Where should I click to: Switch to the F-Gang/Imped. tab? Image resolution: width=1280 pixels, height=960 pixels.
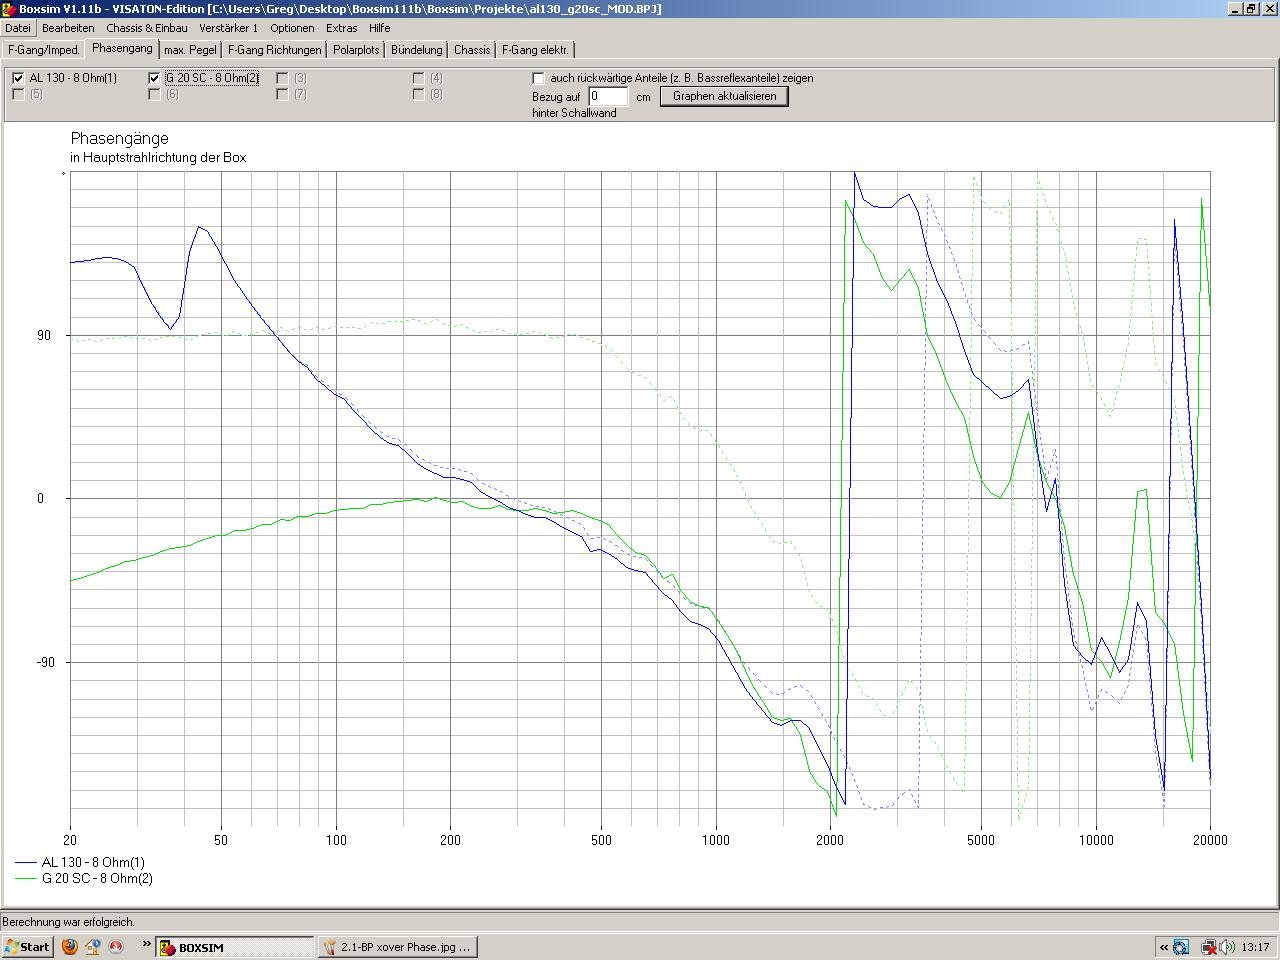pyautogui.click(x=43, y=50)
